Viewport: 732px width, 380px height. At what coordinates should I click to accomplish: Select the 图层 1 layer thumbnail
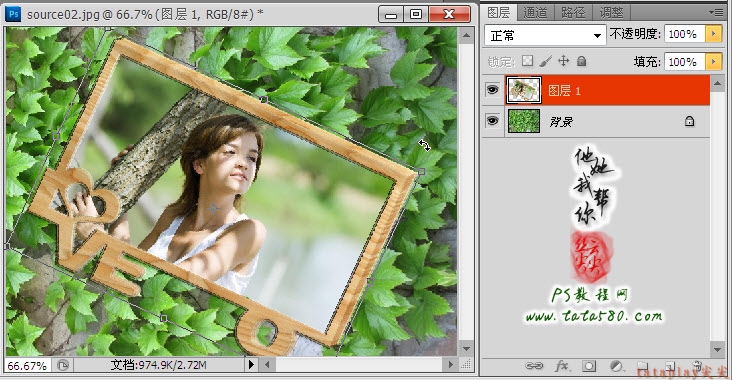523,90
